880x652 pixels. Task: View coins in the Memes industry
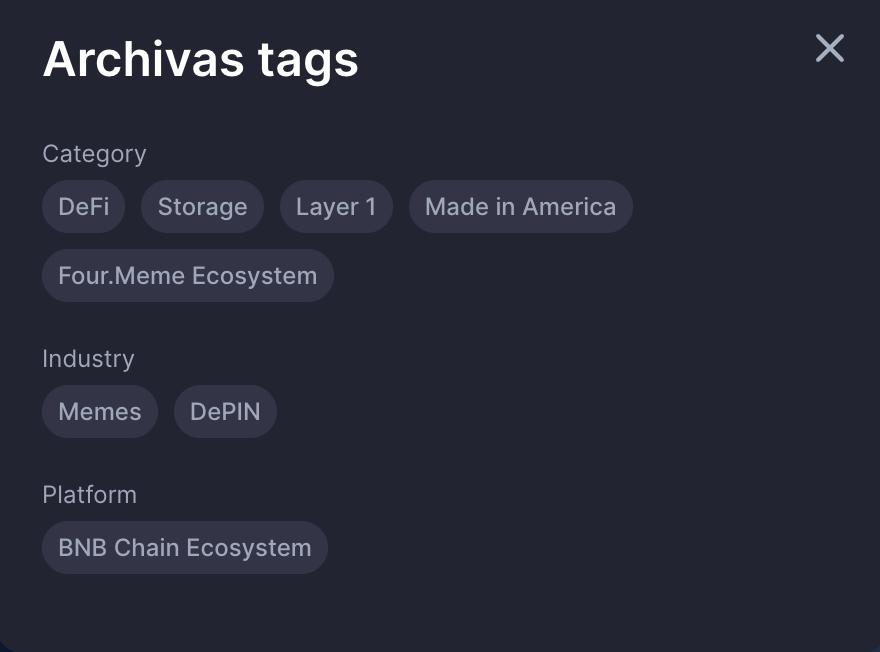coord(100,412)
